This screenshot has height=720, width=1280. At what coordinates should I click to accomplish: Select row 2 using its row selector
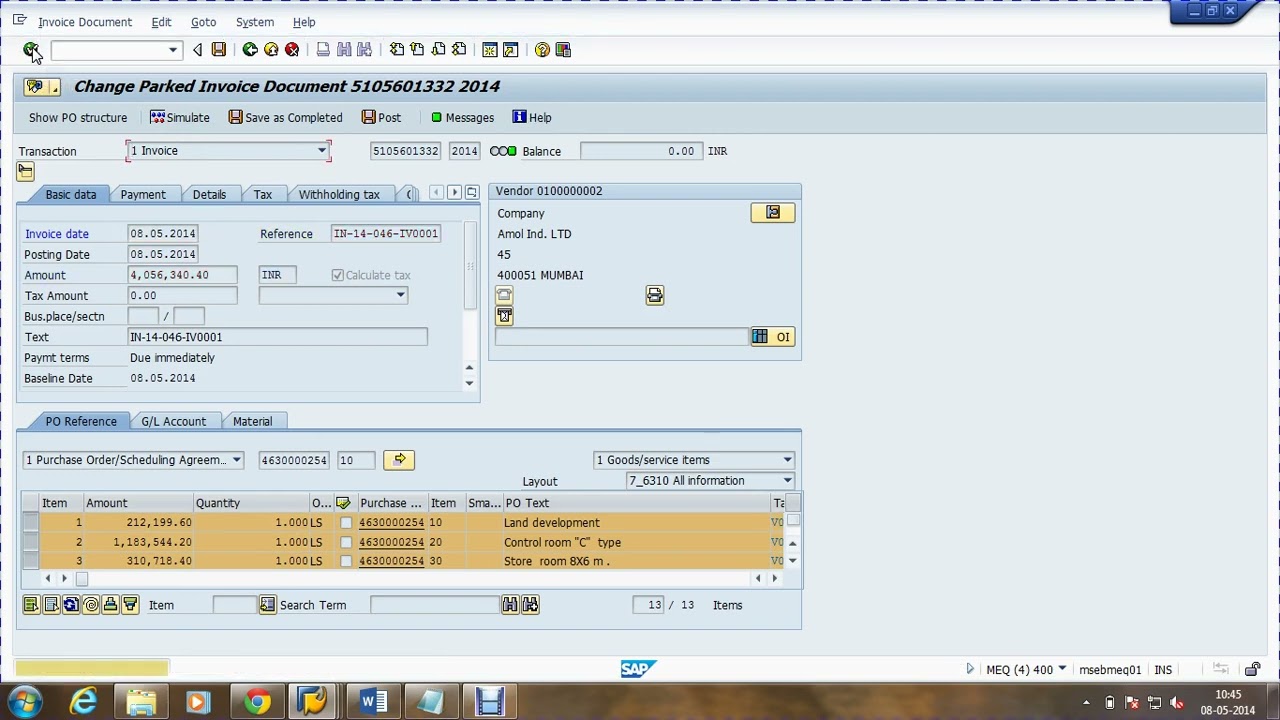pos(30,542)
